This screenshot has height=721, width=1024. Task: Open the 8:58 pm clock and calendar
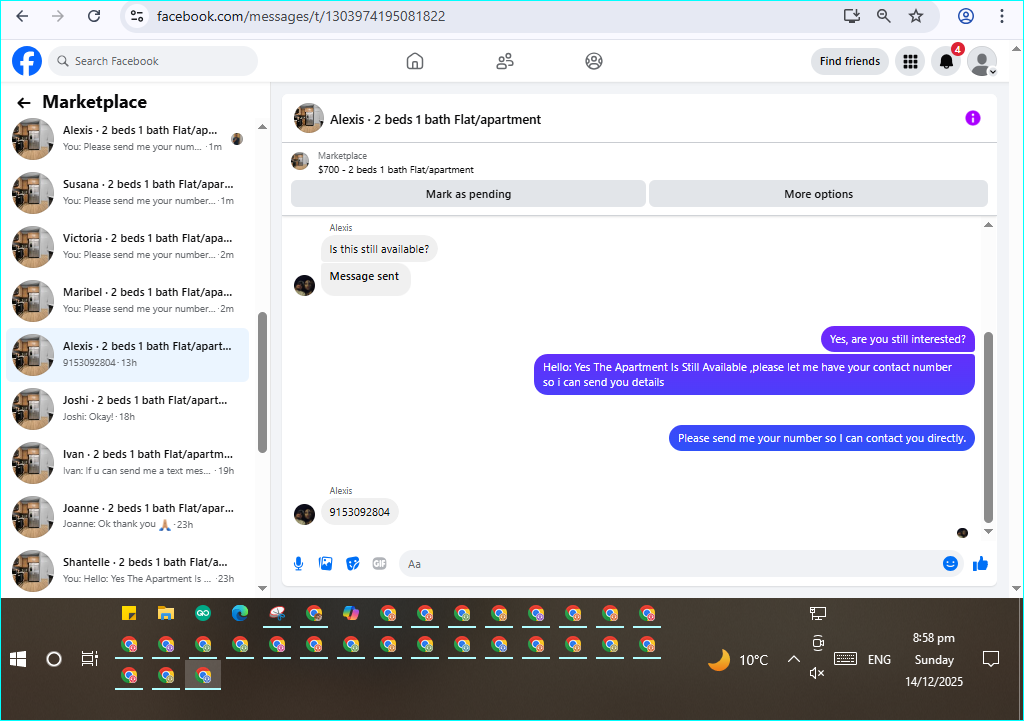933,660
